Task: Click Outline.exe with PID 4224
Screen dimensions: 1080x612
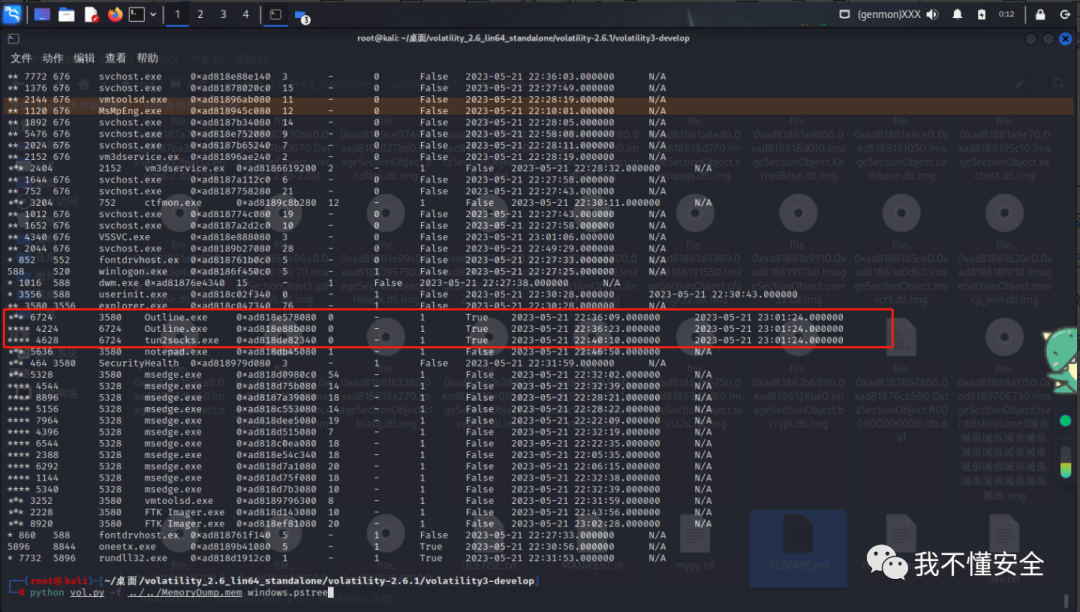Action: 176,329
